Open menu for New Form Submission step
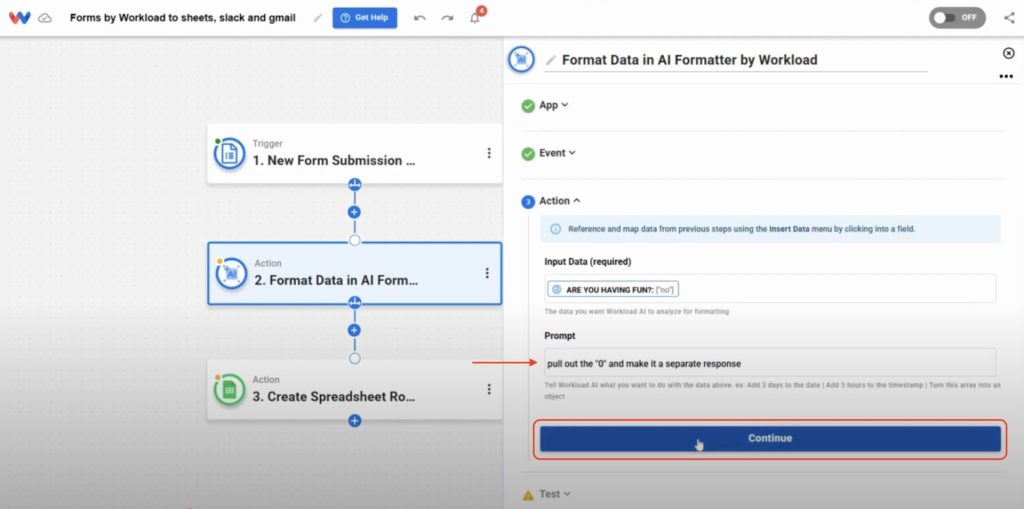The width and height of the screenshot is (1024, 509). [x=488, y=153]
